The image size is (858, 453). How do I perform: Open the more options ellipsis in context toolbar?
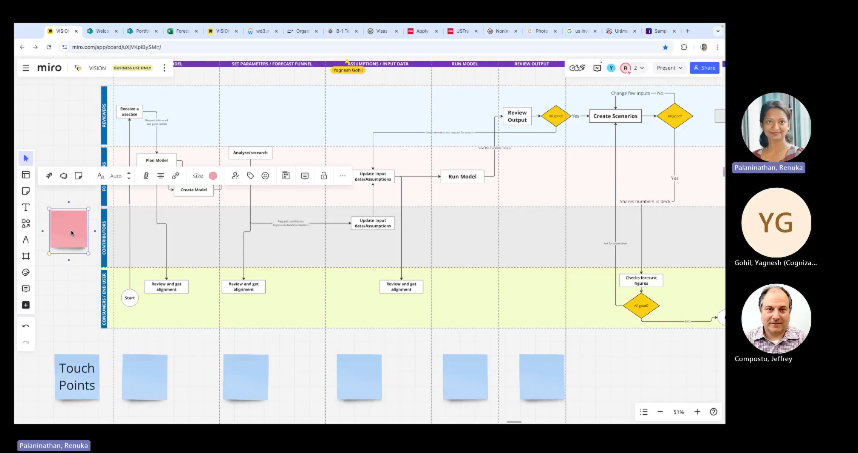(342, 175)
